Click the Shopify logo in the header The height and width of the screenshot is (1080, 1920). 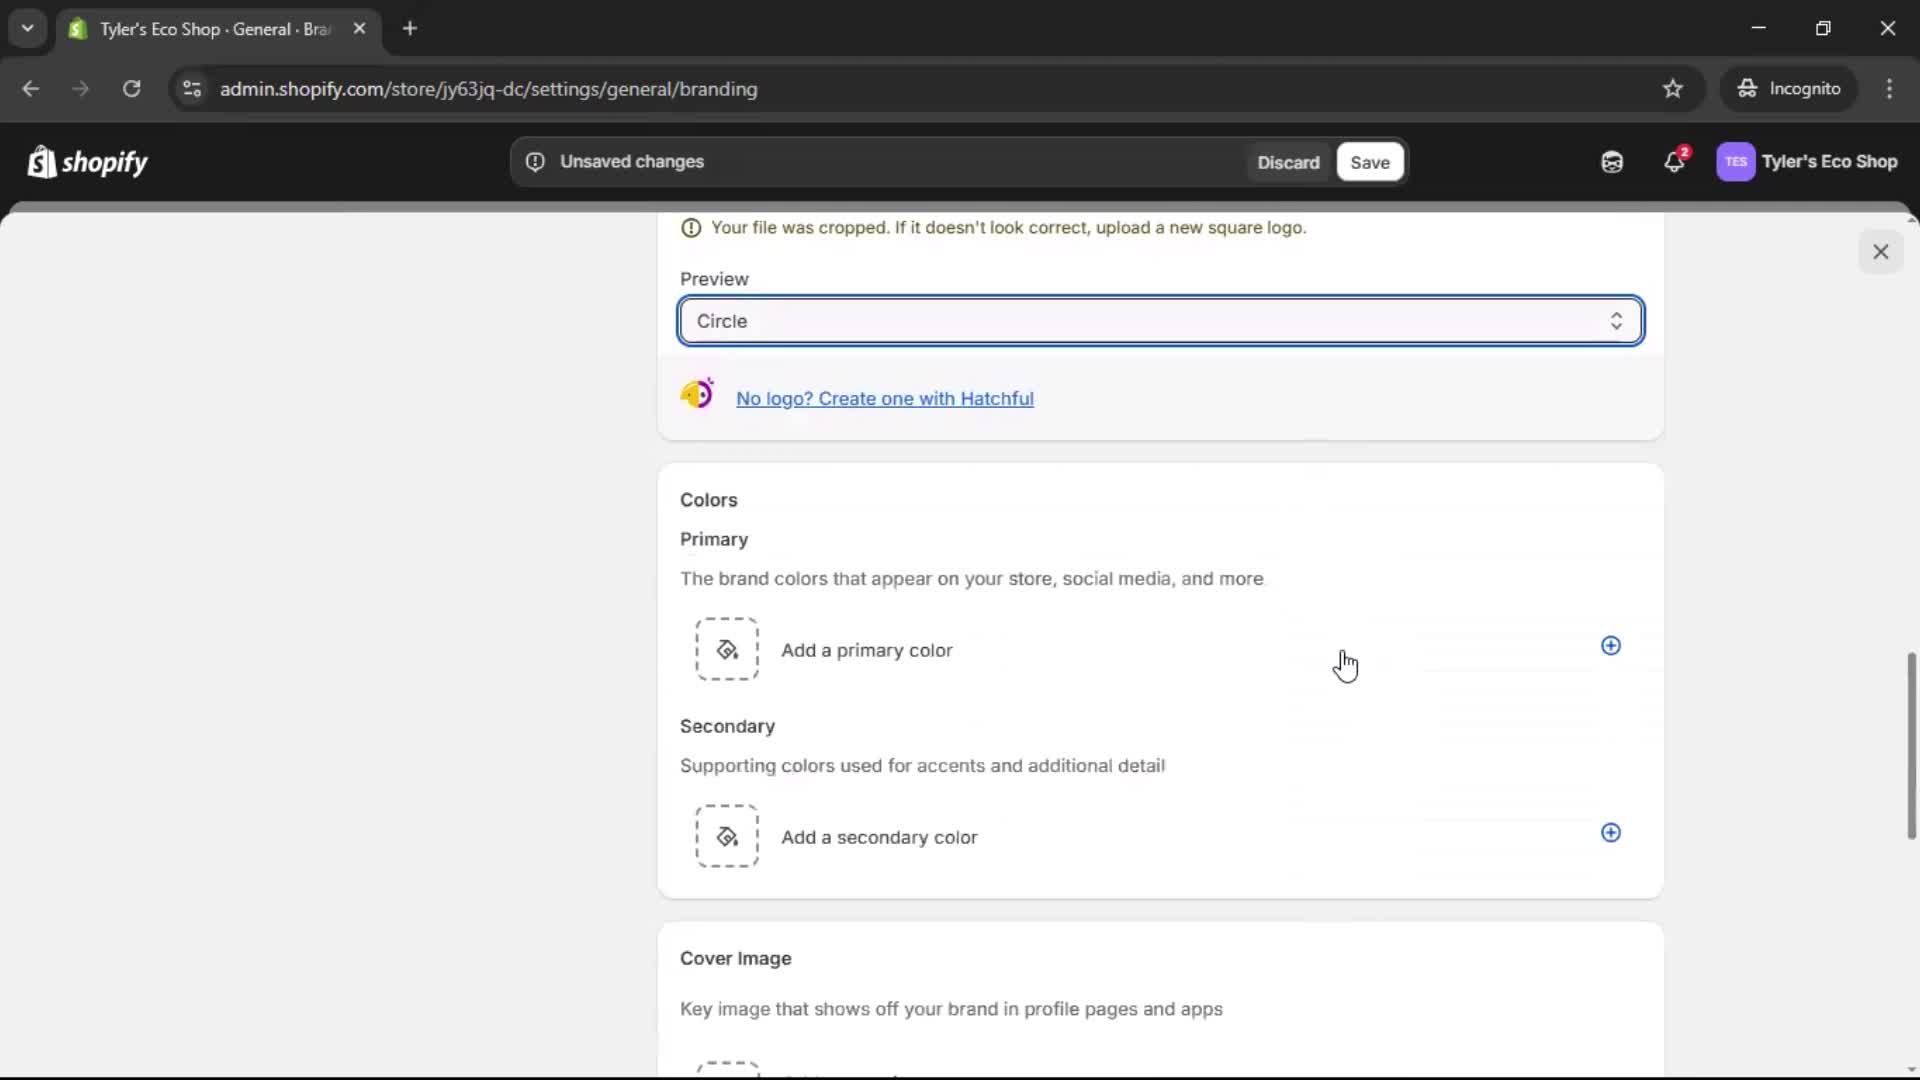coord(87,161)
